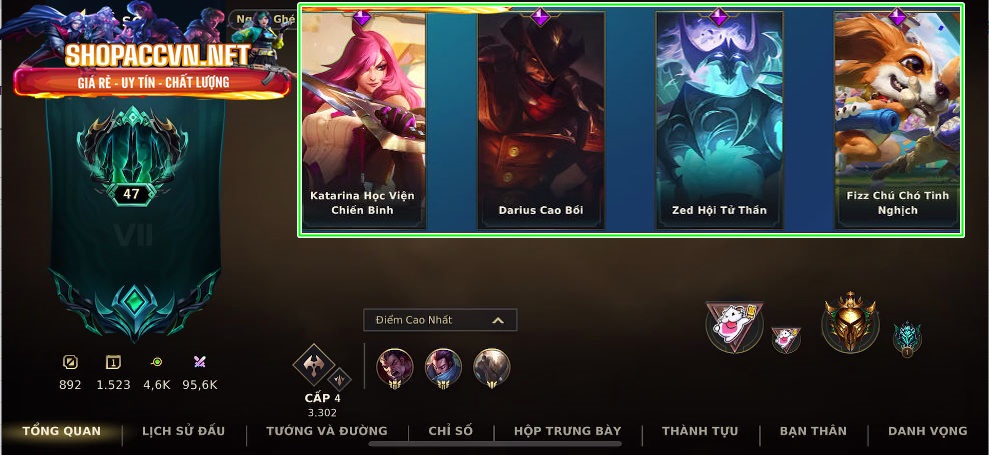Go to the Hộp Trưng Bày tab

(568, 431)
